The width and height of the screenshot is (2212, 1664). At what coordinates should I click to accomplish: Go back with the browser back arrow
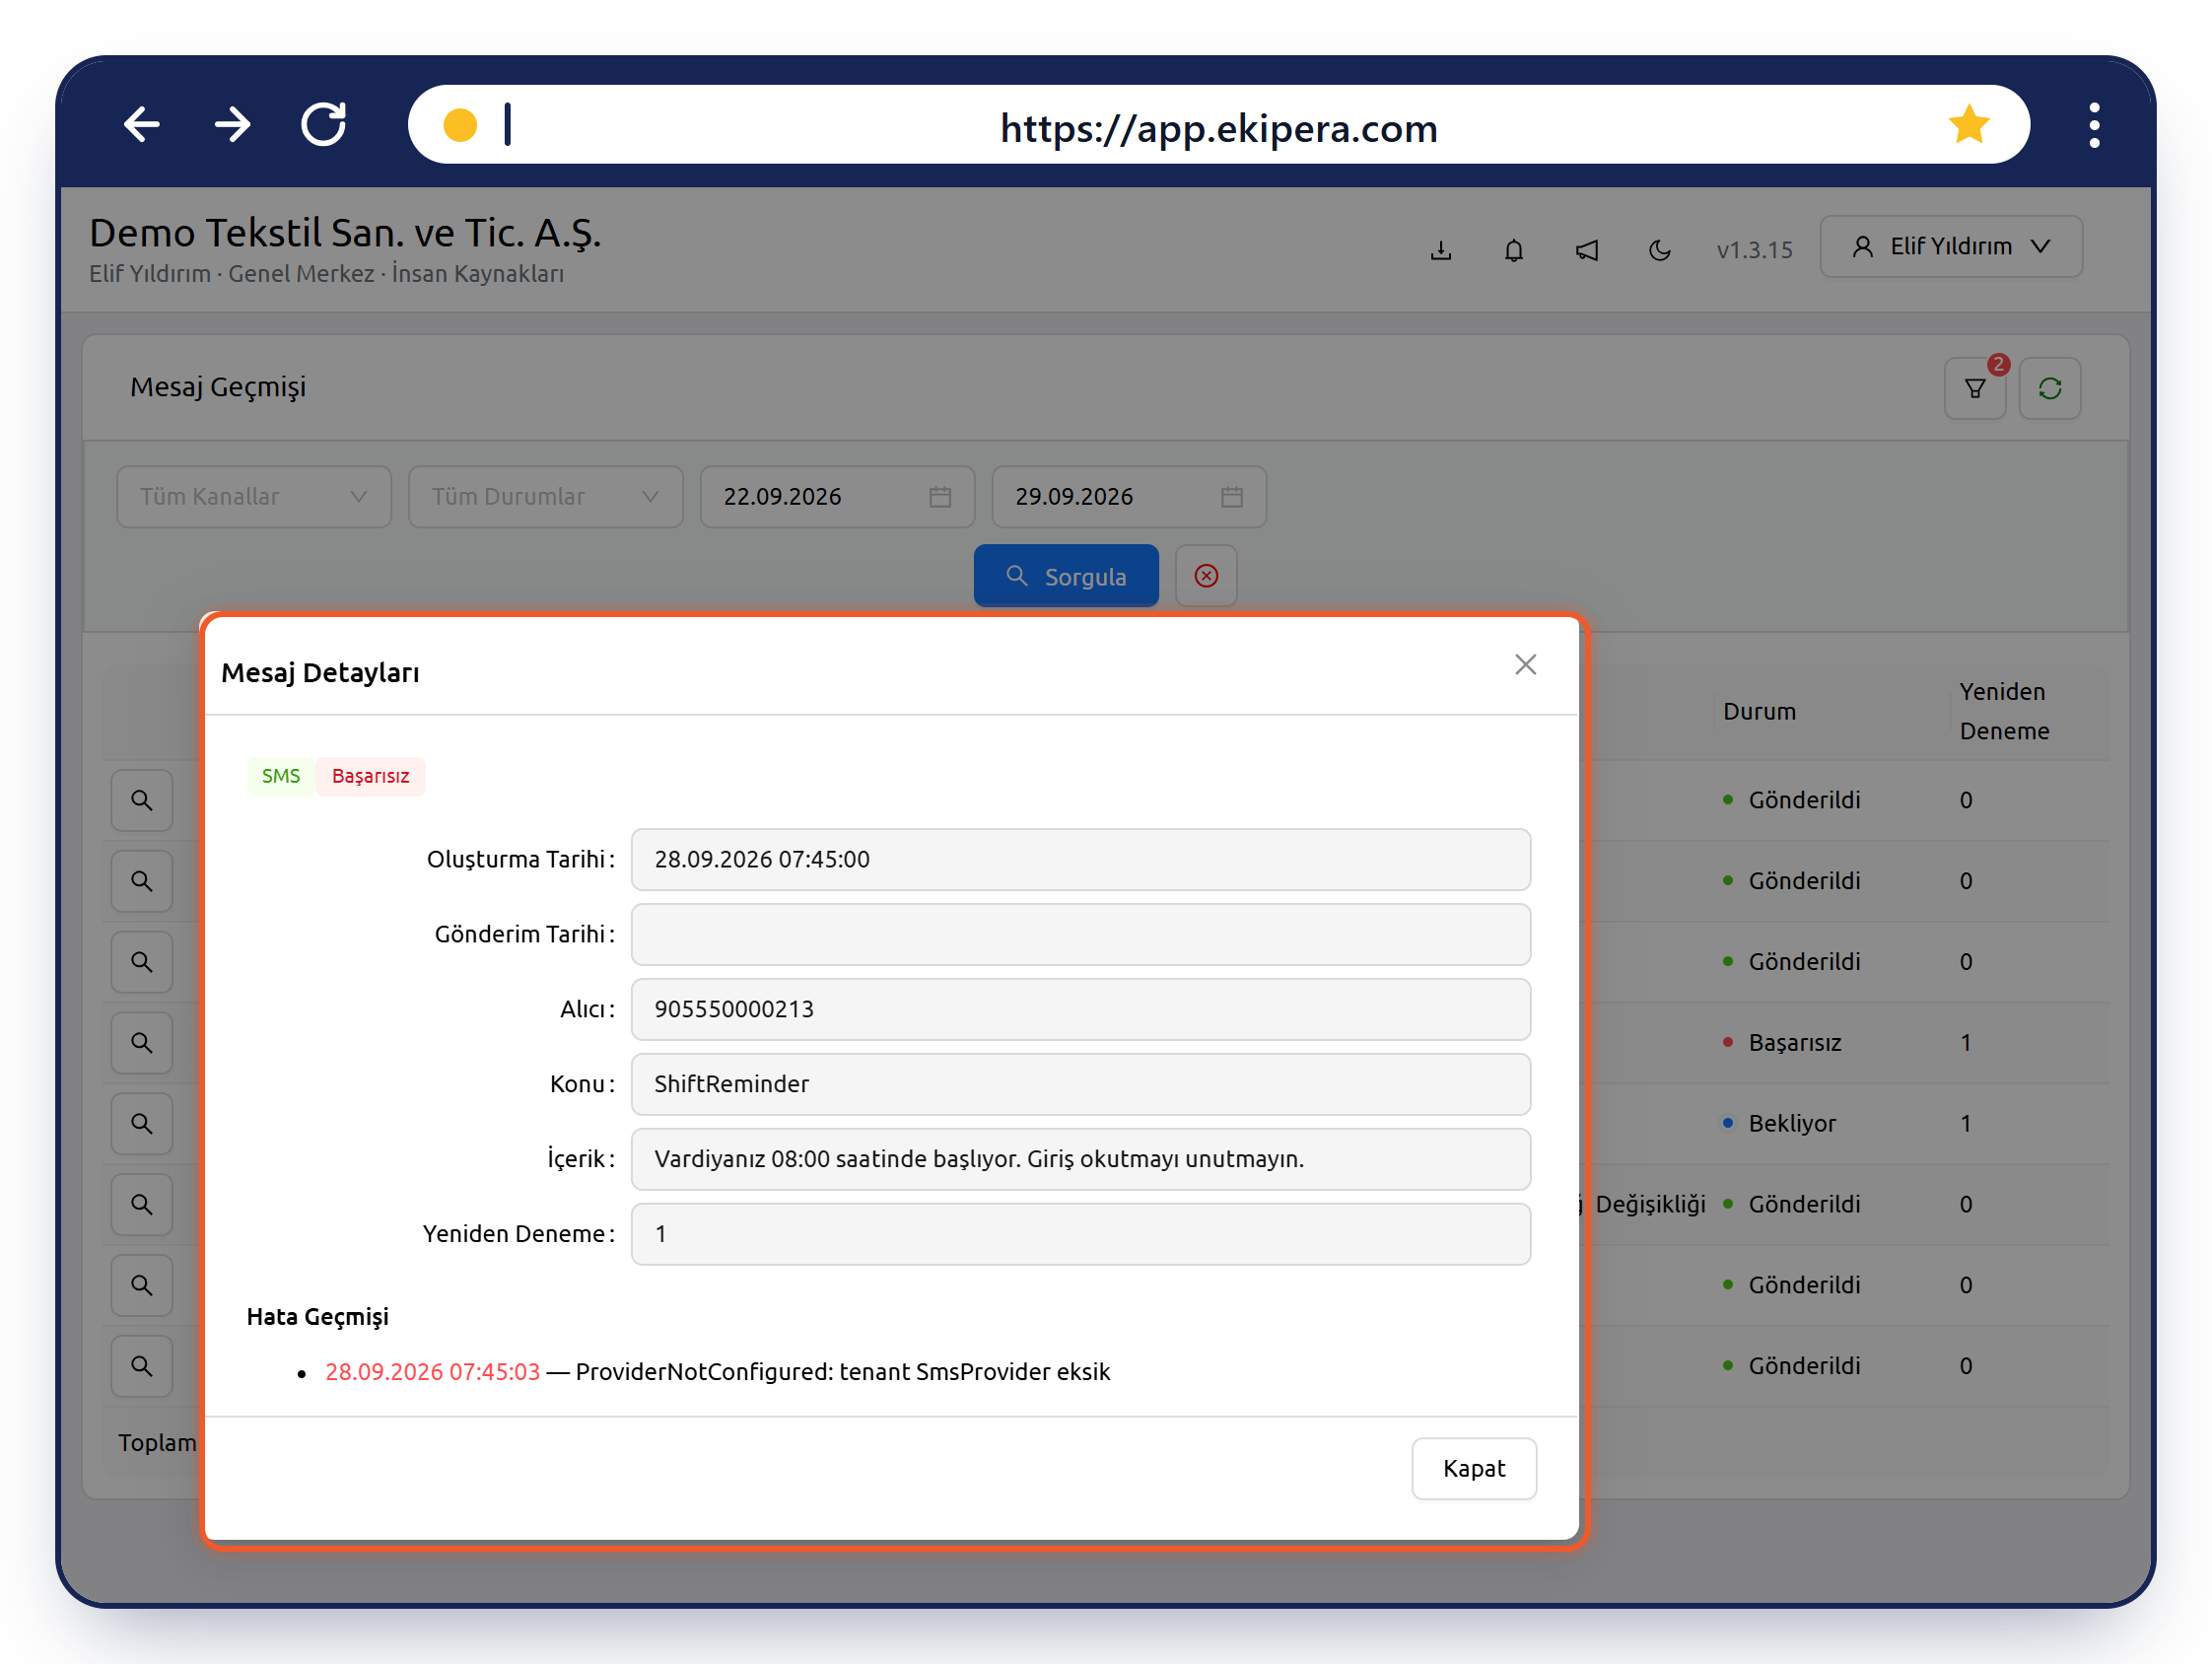point(142,125)
